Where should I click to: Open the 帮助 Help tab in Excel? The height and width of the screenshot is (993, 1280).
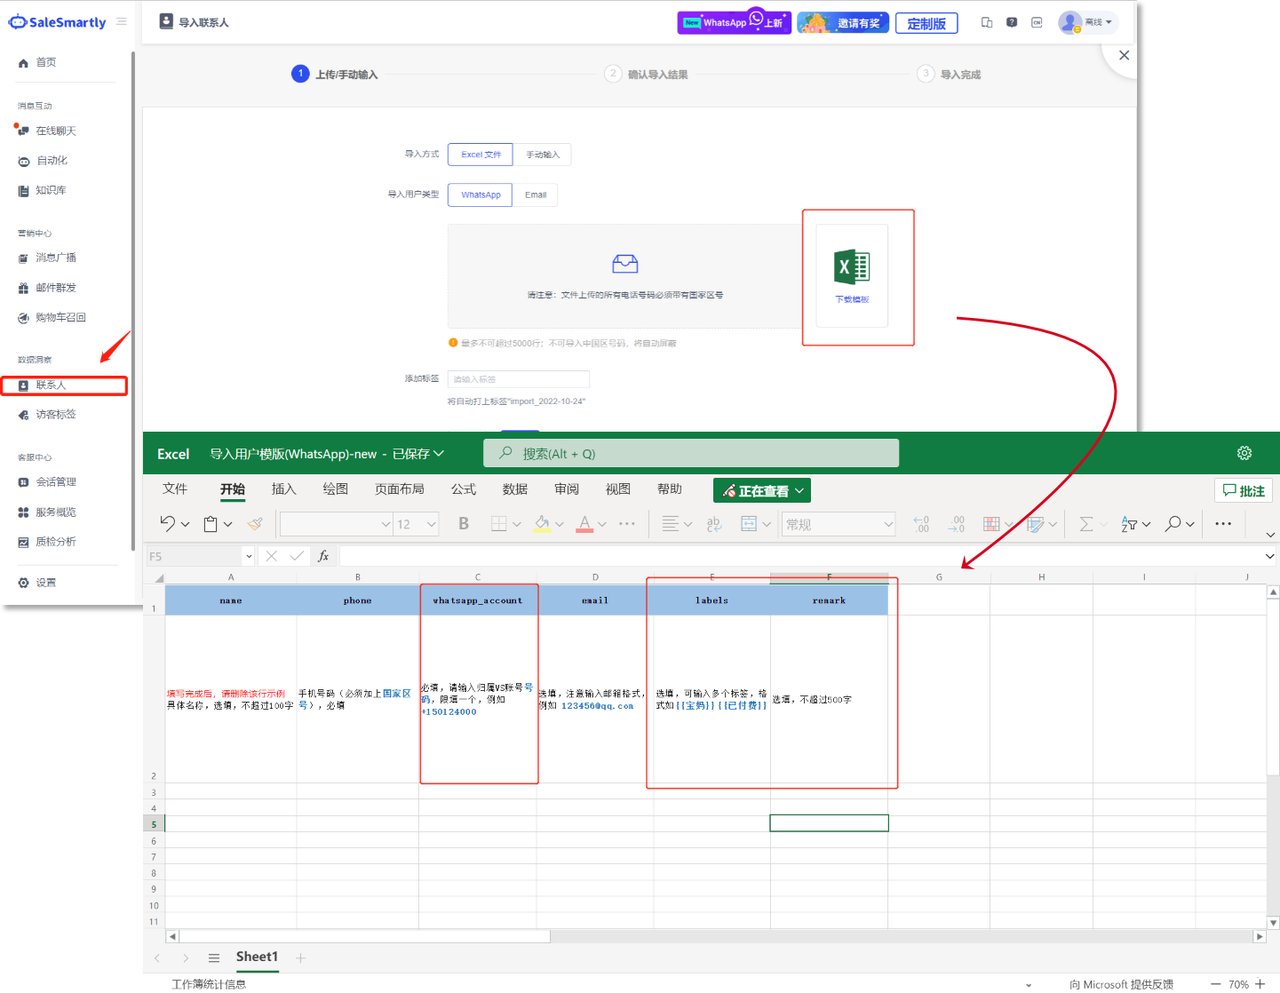[x=669, y=490]
